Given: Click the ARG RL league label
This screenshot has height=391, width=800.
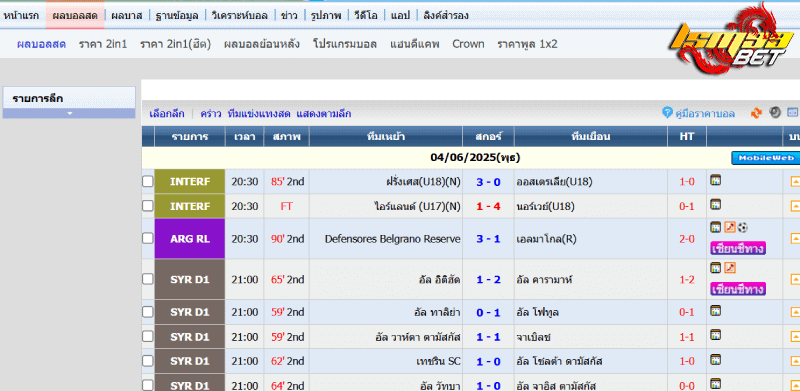Looking at the screenshot, I should click(x=190, y=239).
